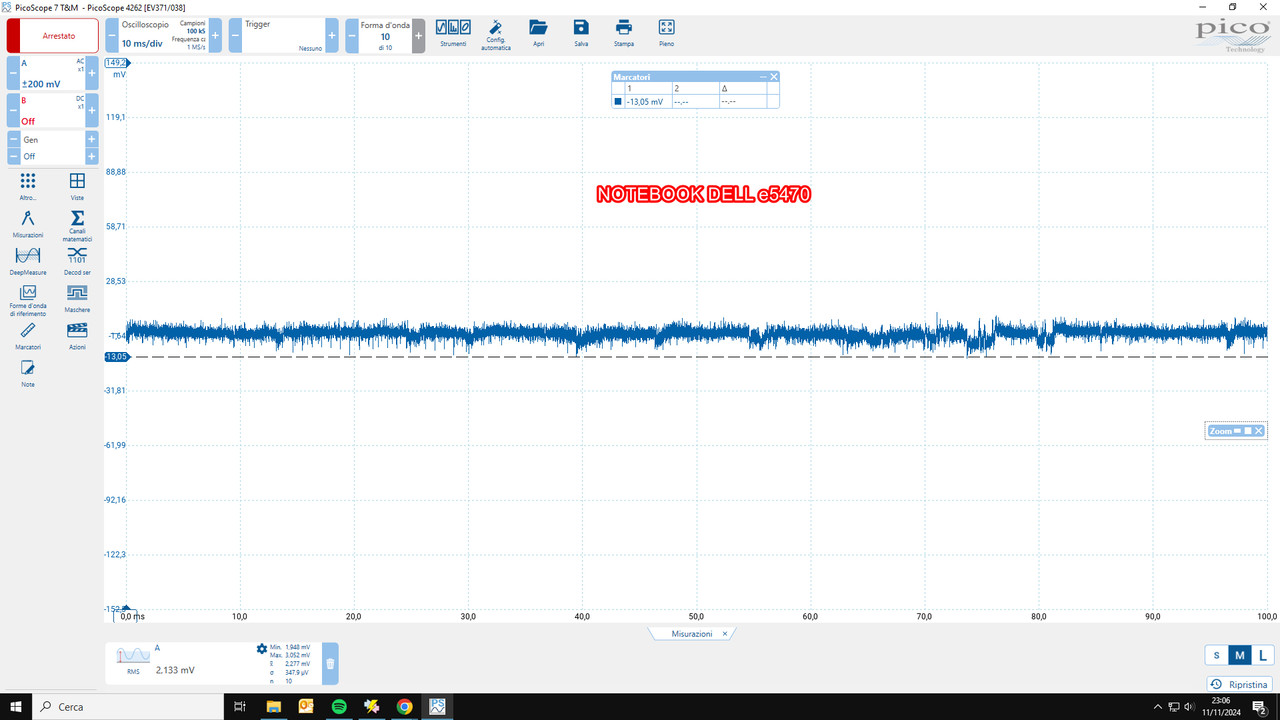Image resolution: width=1280 pixels, height=720 pixels.
Task: Open Forma d'onda buffer navigator
Action: [385, 35]
